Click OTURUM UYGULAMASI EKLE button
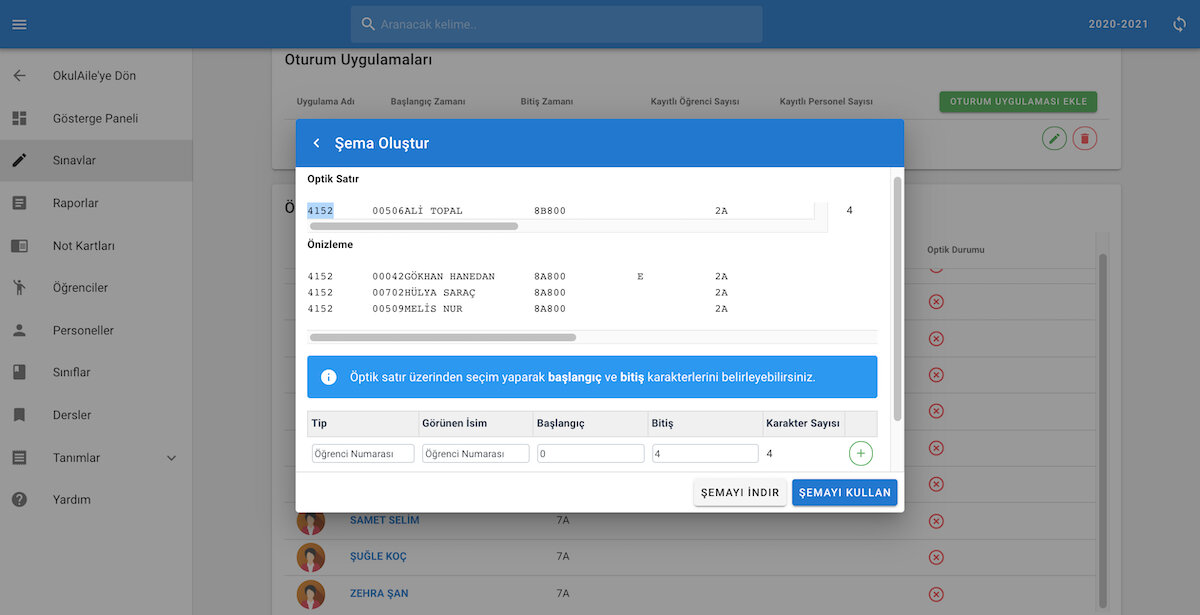The image size is (1200, 615). pos(1019,101)
